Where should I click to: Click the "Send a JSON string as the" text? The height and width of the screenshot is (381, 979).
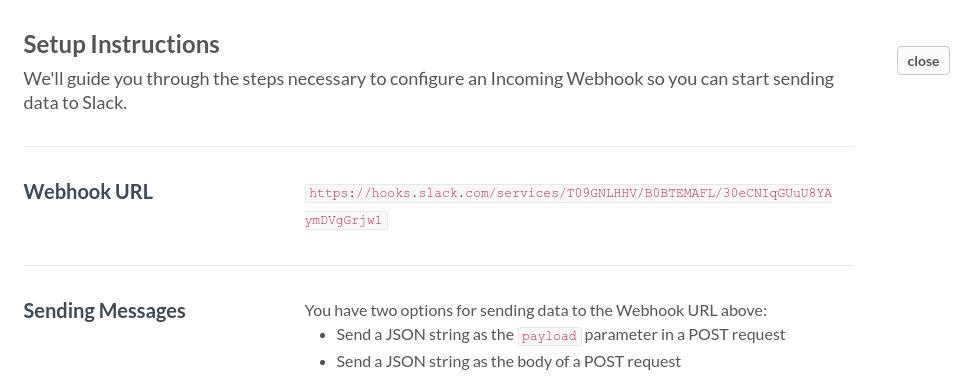425,335
